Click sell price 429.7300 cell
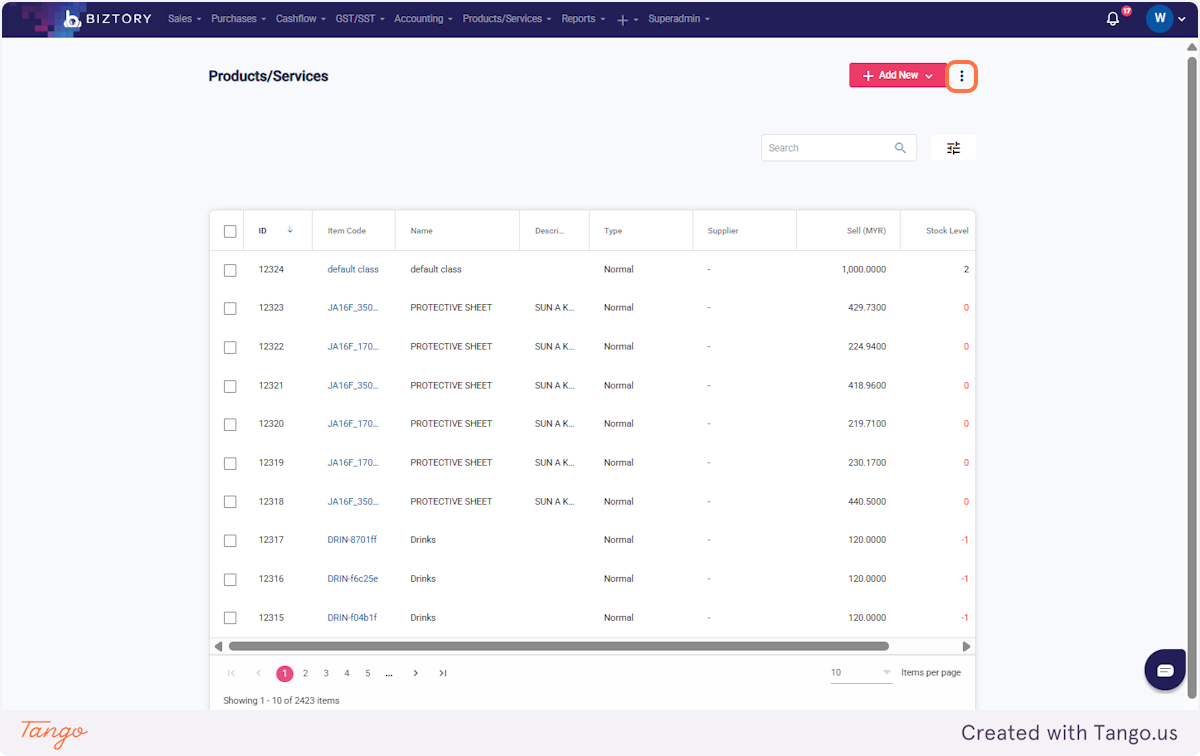The width and height of the screenshot is (1200, 756). click(867, 308)
